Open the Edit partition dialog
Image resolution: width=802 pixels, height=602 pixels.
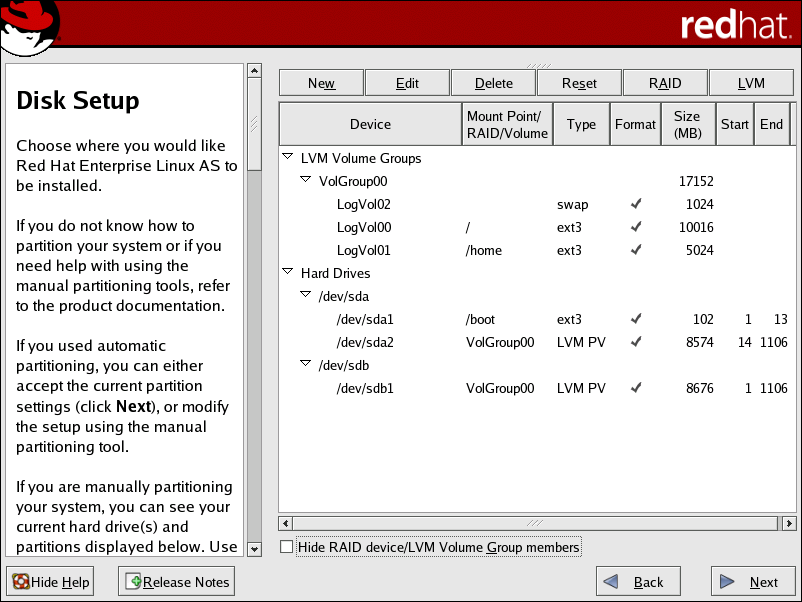[406, 82]
